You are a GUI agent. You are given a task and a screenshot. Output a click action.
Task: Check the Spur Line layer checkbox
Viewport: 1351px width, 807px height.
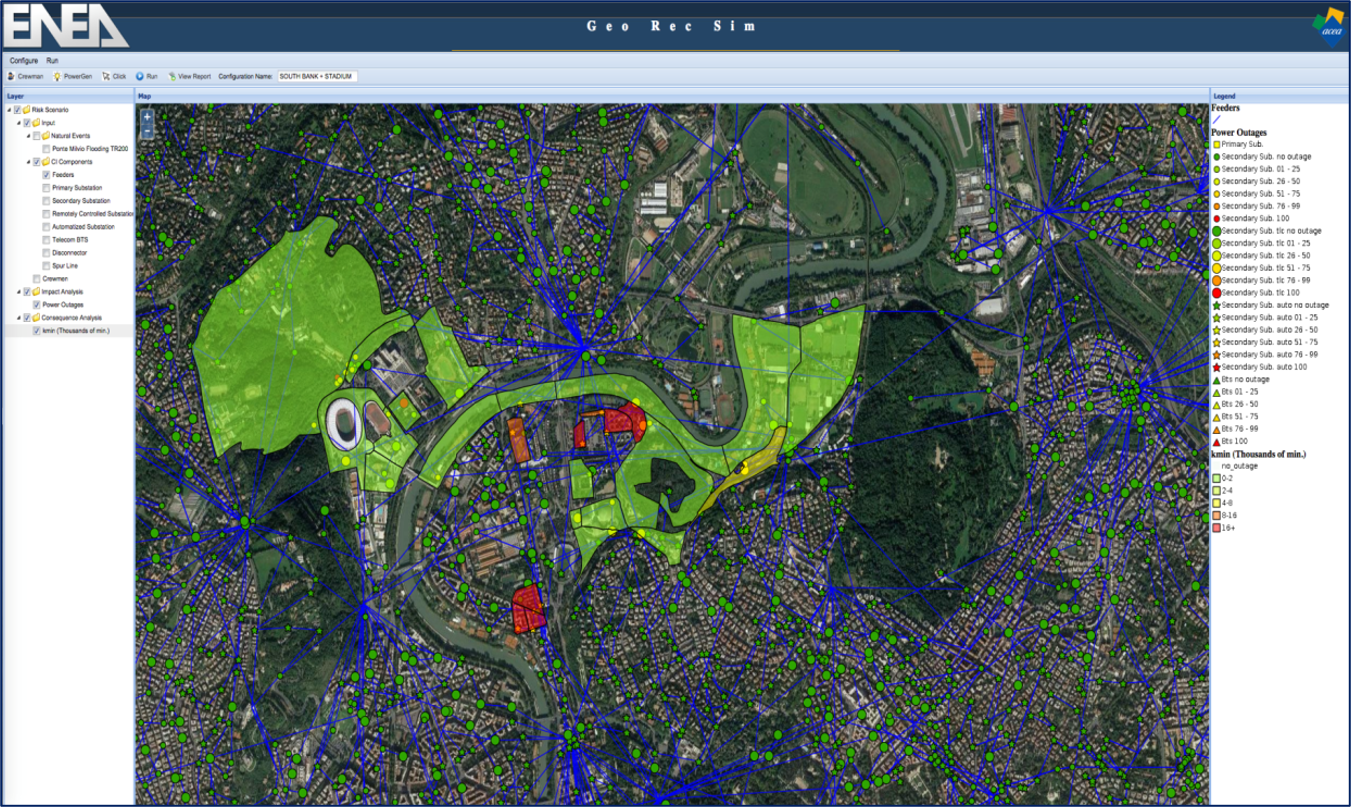point(47,266)
